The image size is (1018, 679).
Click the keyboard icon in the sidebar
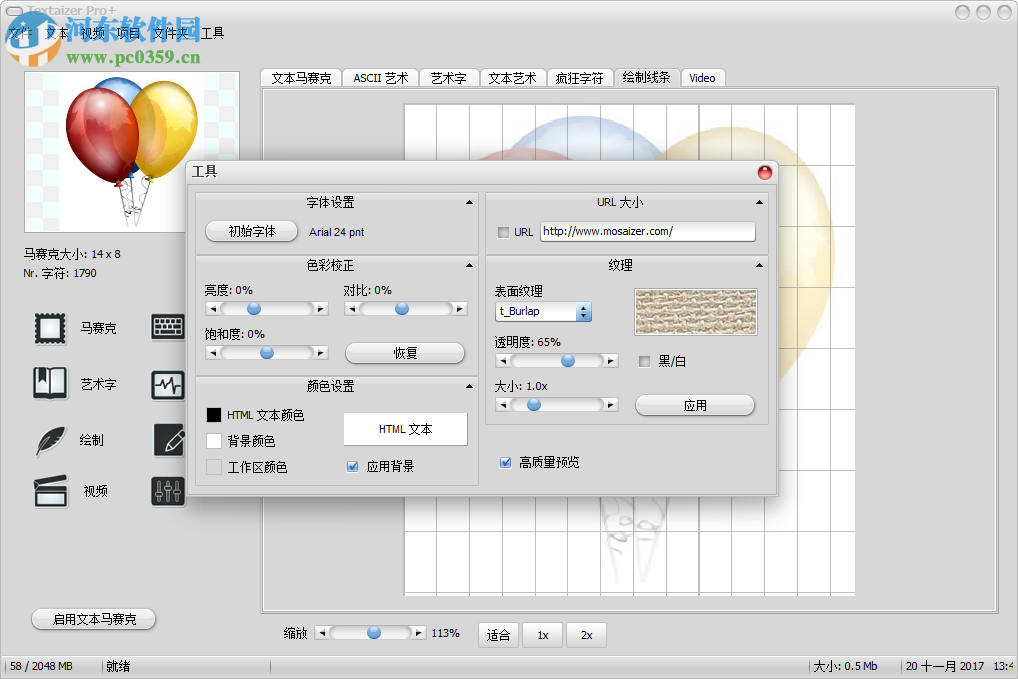coord(167,327)
